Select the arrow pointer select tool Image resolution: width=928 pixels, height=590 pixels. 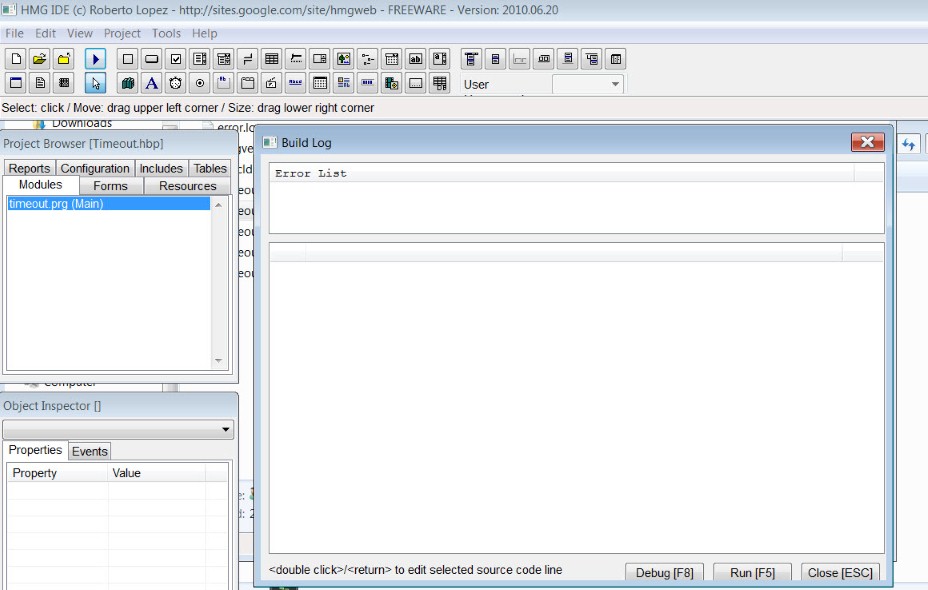[x=95, y=84]
